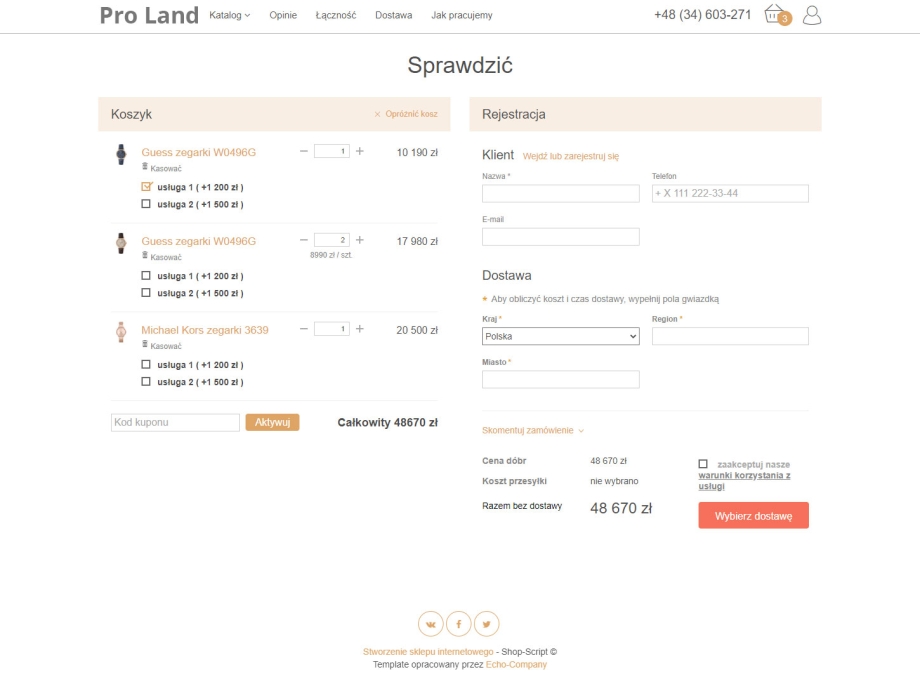
Task: Click the Aktywuj coupon button
Action: tap(272, 422)
